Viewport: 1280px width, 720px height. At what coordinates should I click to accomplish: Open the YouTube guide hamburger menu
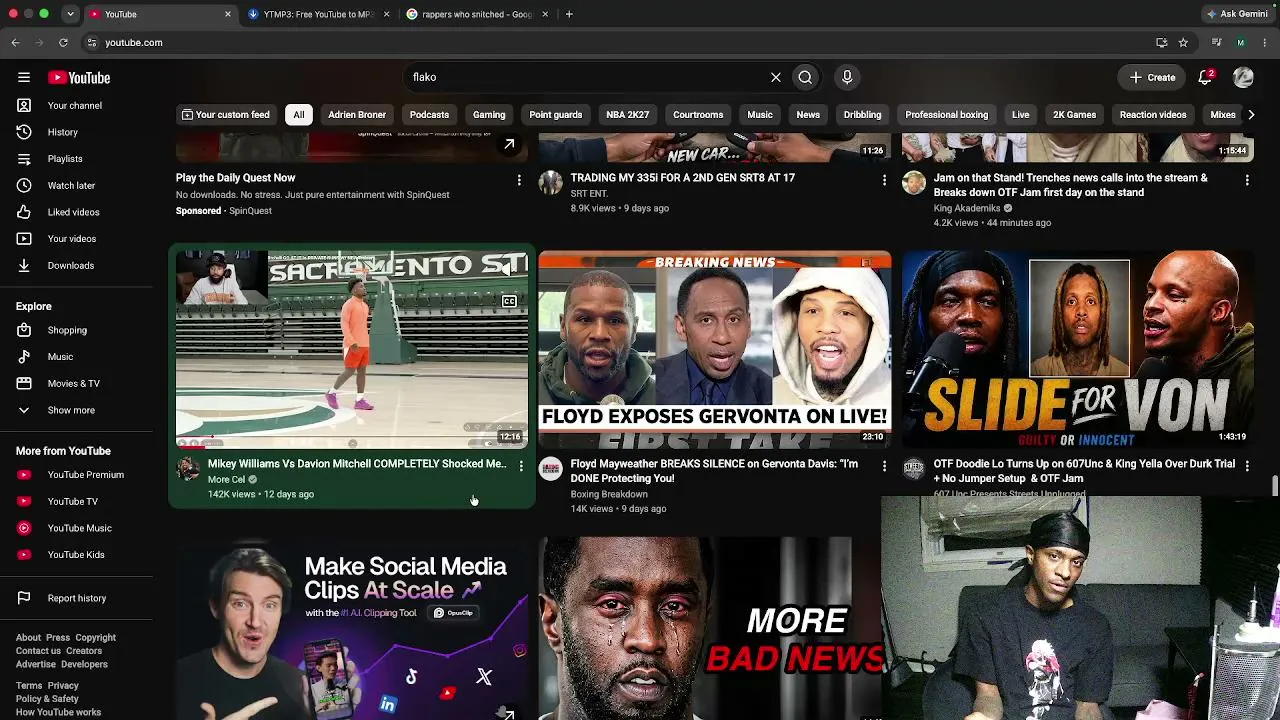tap(24, 77)
